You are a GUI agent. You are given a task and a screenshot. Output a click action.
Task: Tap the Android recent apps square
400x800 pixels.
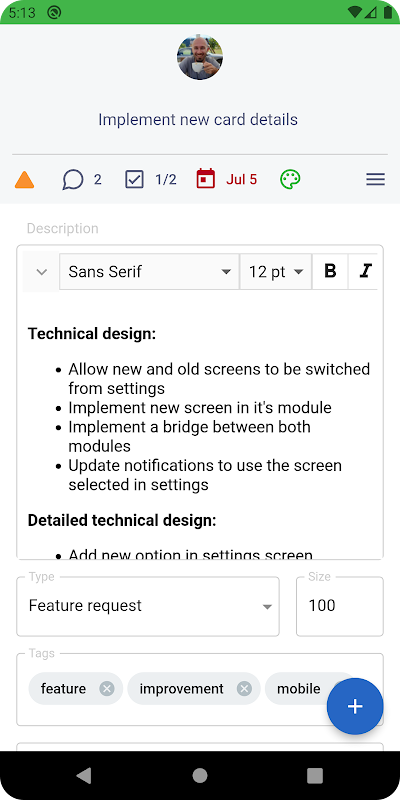tap(315, 776)
